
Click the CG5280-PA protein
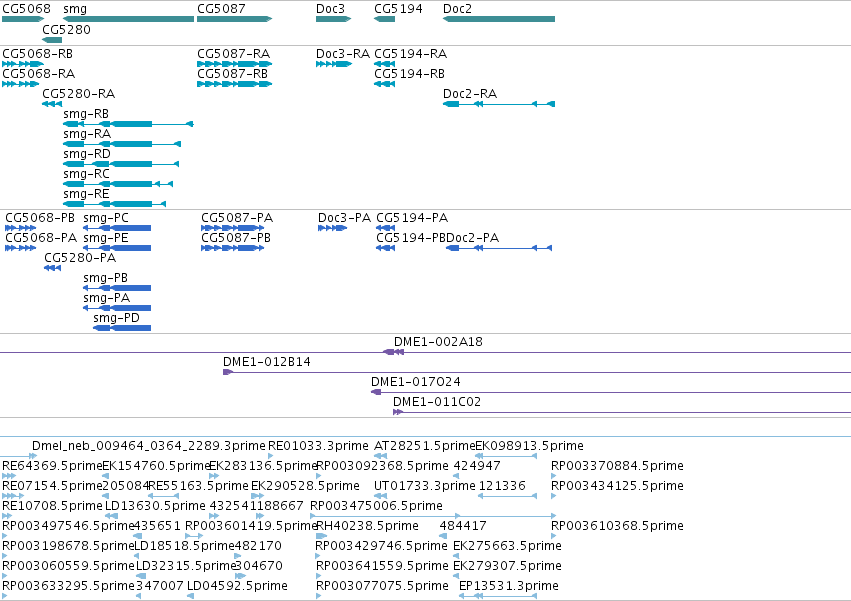(x=52, y=268)
